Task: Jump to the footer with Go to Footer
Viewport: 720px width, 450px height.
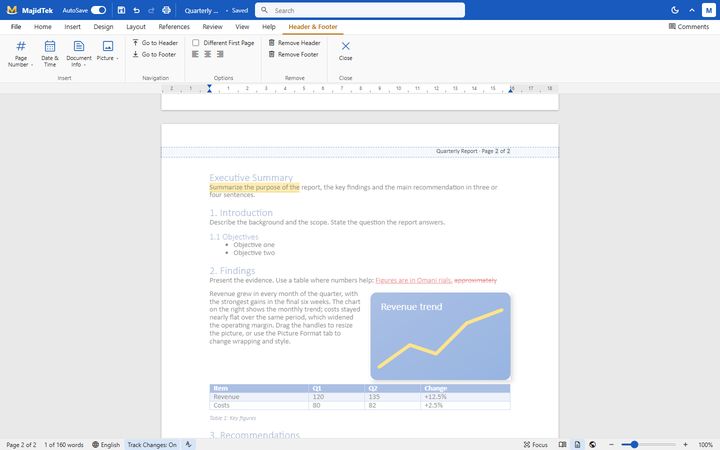Action: (154, 54)
